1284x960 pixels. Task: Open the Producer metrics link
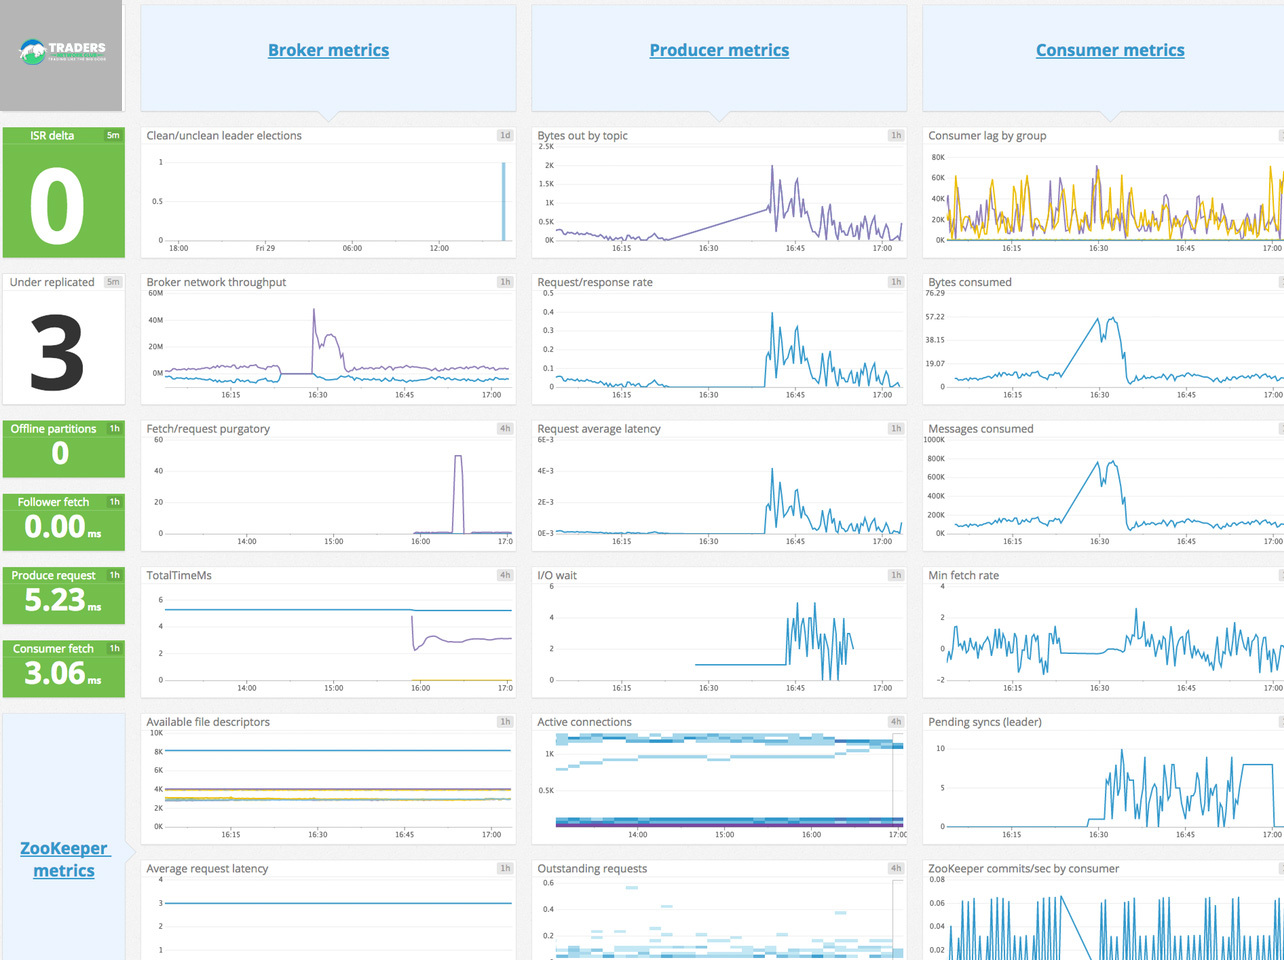(719, 50)
